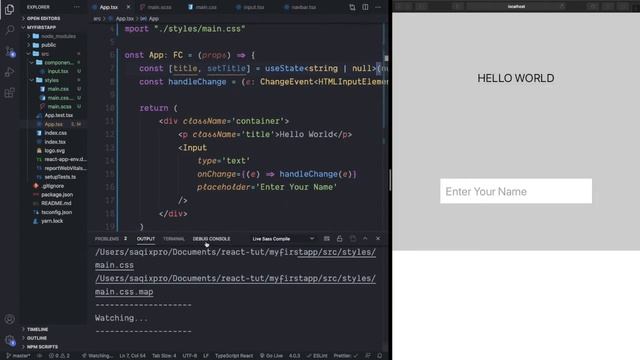Screen dimensions: 640x360
Task: Open Explorer more actions ellipsis
Action: [x=76, y=7]
